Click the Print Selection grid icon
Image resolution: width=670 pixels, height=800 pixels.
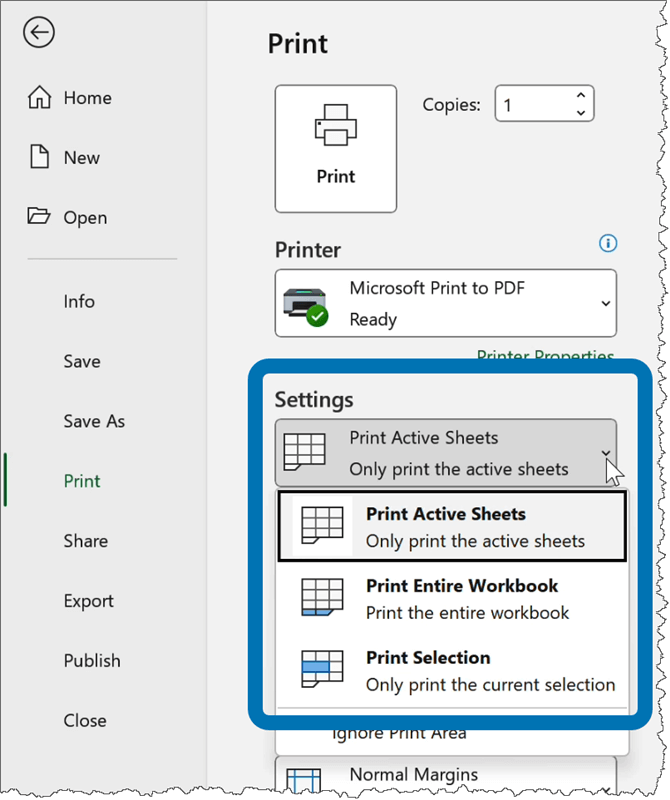point(322,669)
